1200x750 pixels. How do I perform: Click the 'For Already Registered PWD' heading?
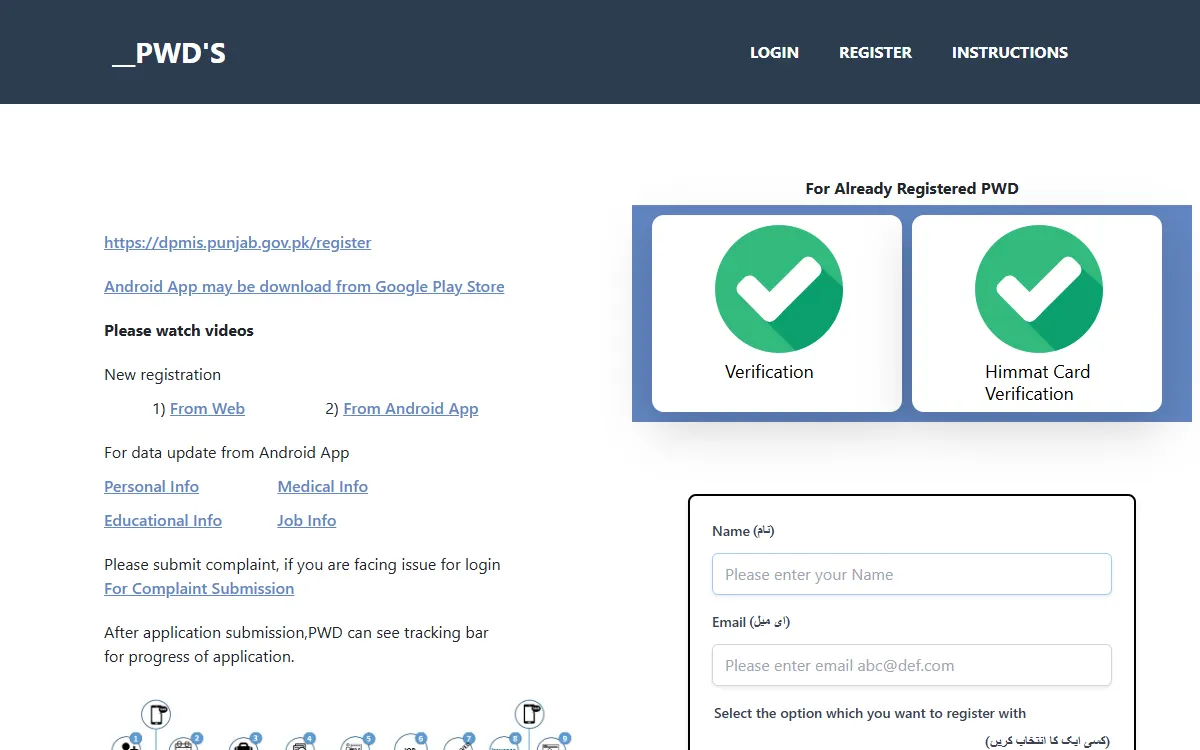point(912,188)
